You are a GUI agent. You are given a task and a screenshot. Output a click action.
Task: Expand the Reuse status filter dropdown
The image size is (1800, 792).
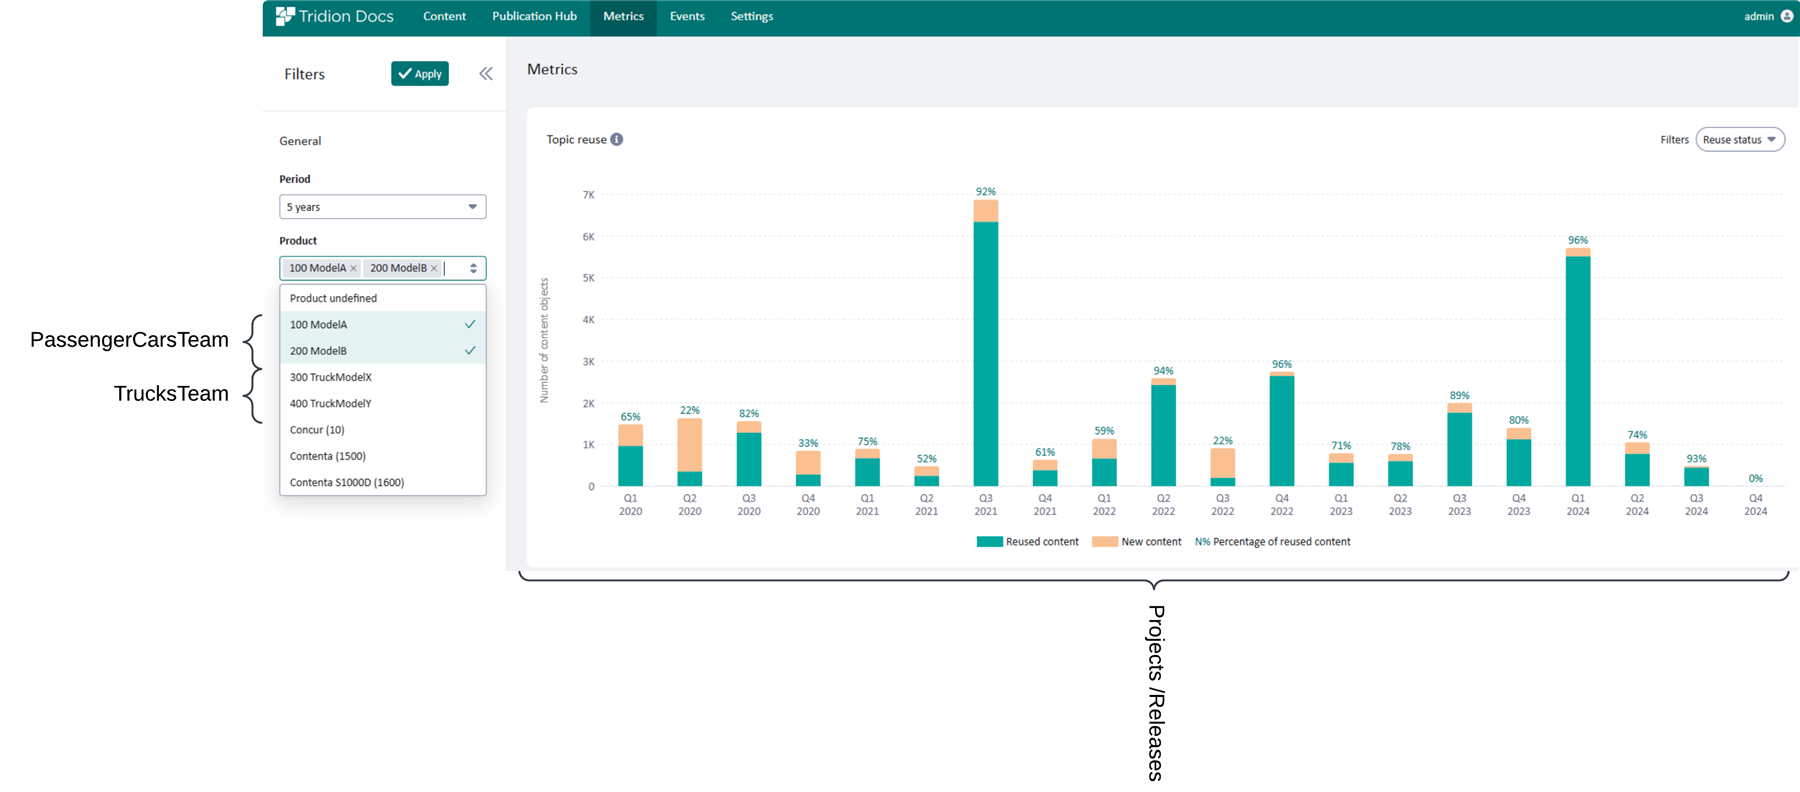1739,140
